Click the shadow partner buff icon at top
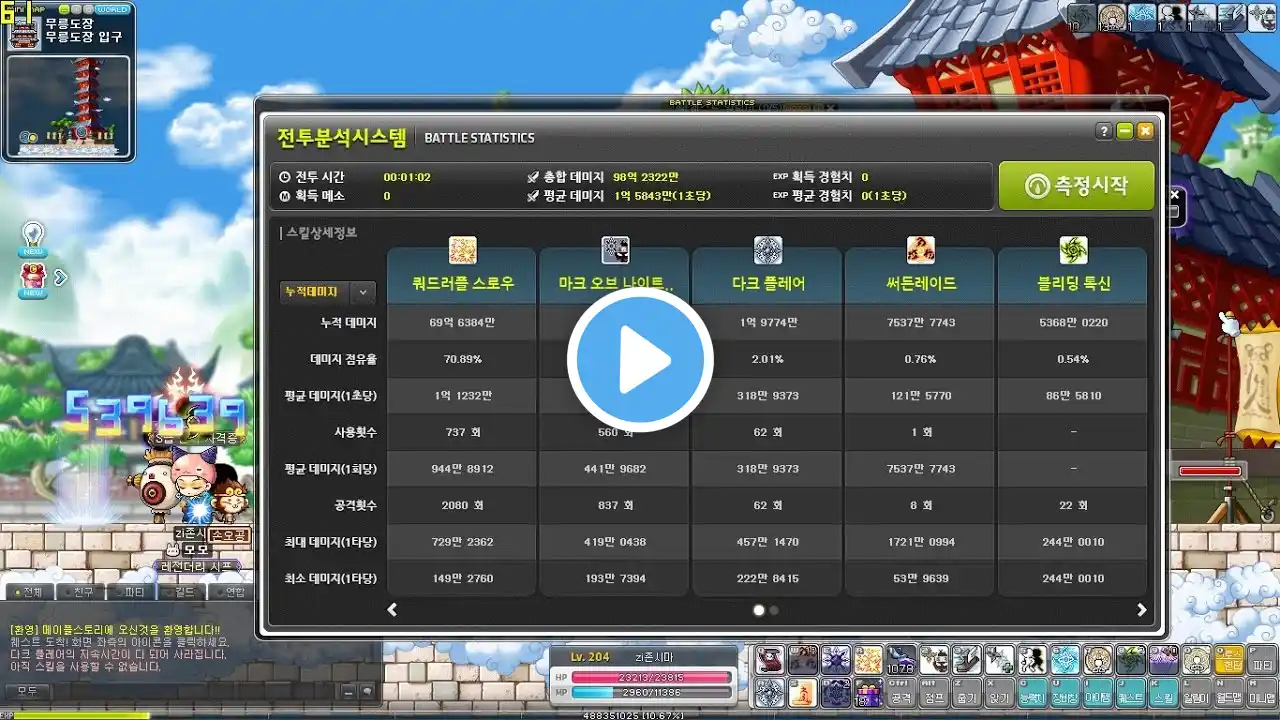Screen dimensions: 1280x720 pos(1172,17)
